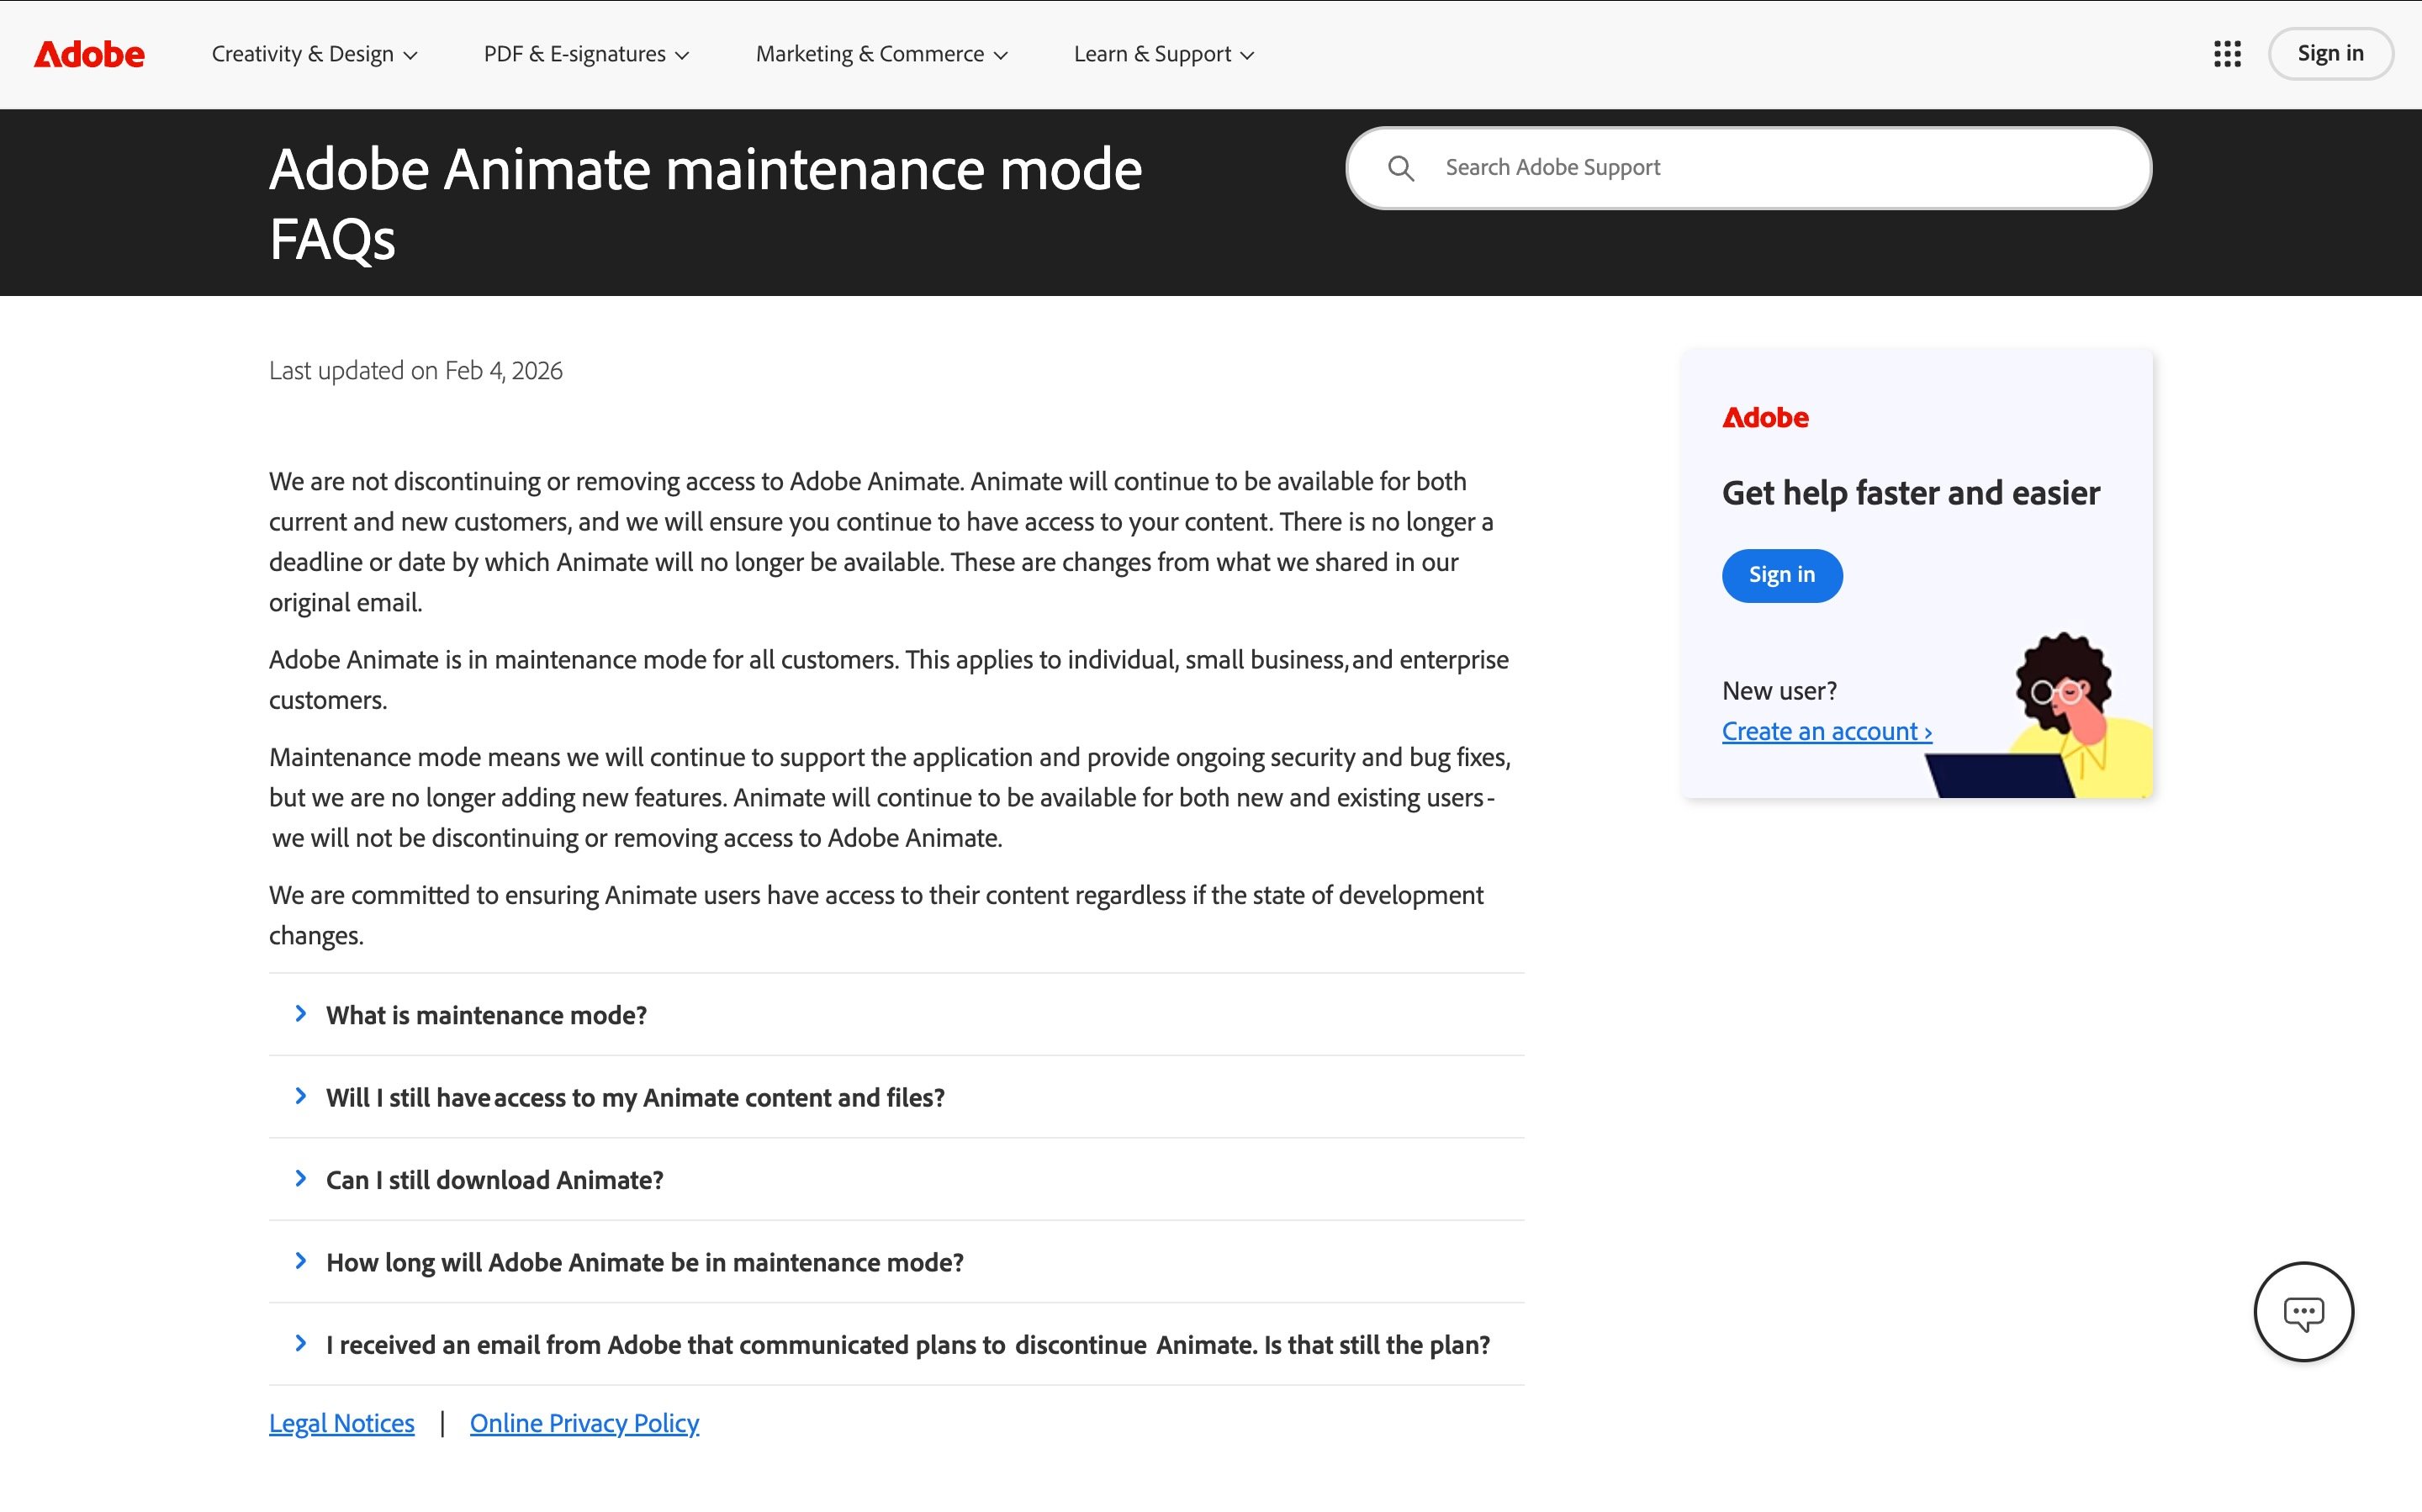This screenshot has height=1512, width=2422.
Task: Open the chat support bubble
Action: (2304, 1312)
